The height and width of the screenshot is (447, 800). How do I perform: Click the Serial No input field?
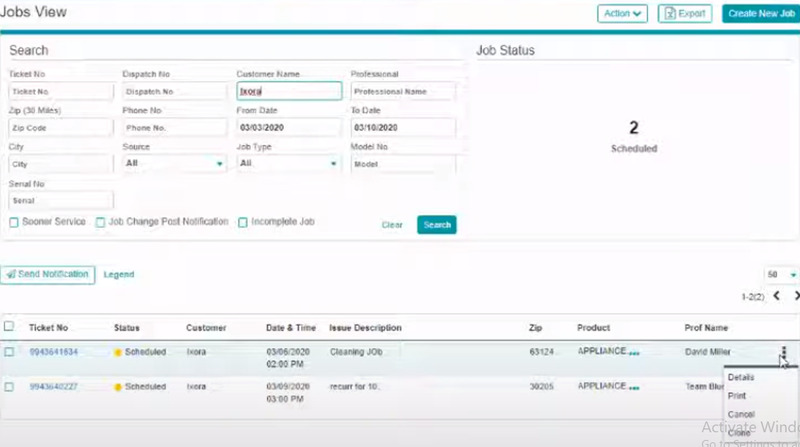click(61, 201)
